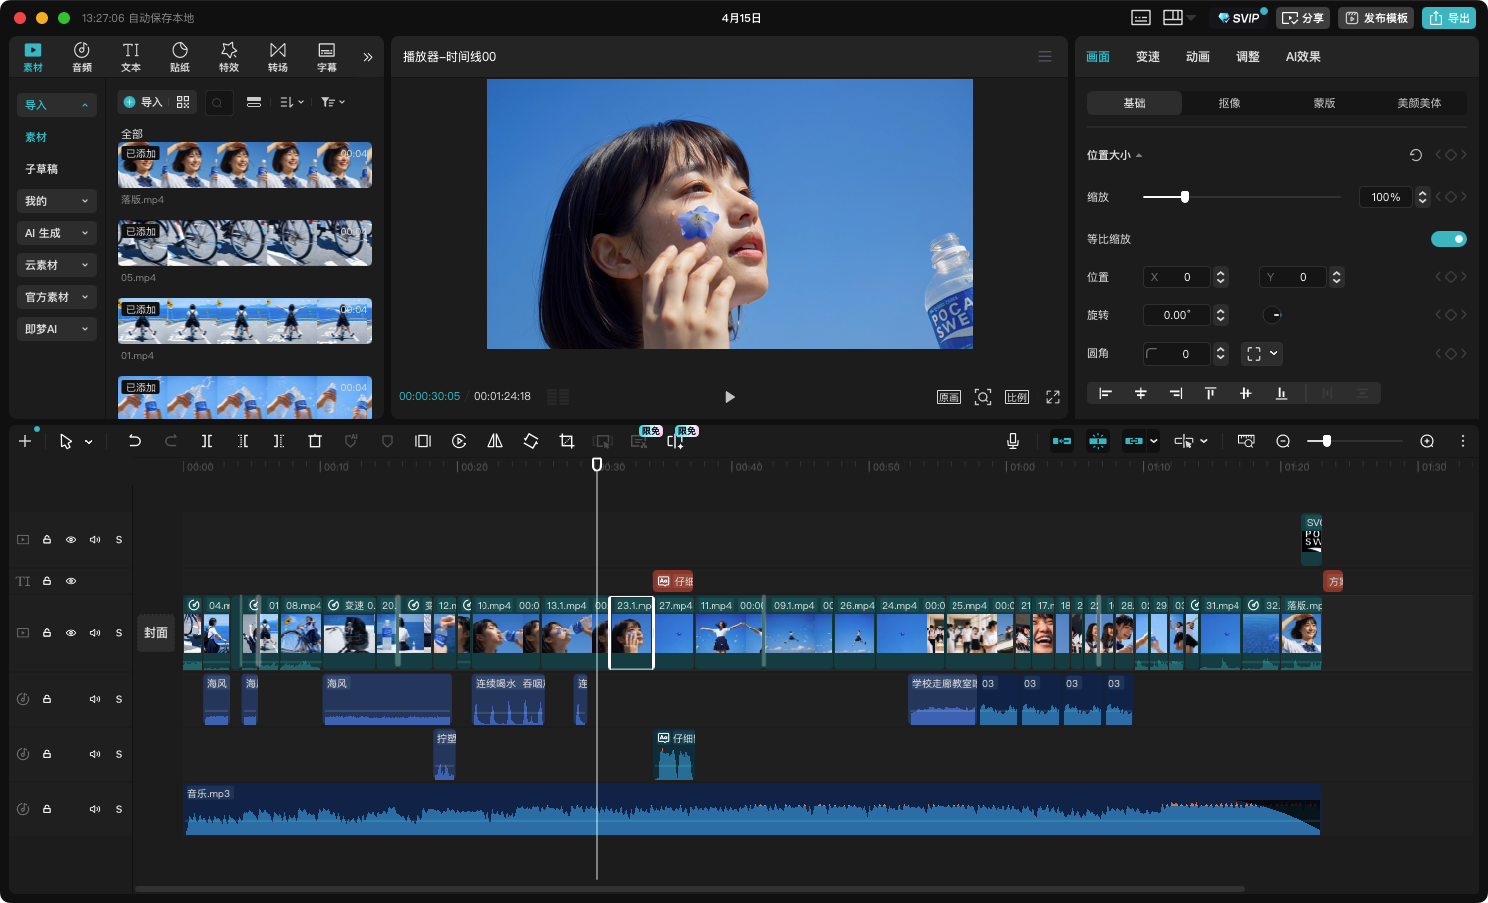Click the 封面 cover button
1488x903 pixels.
pyautogui.click(x=156, y=633)
